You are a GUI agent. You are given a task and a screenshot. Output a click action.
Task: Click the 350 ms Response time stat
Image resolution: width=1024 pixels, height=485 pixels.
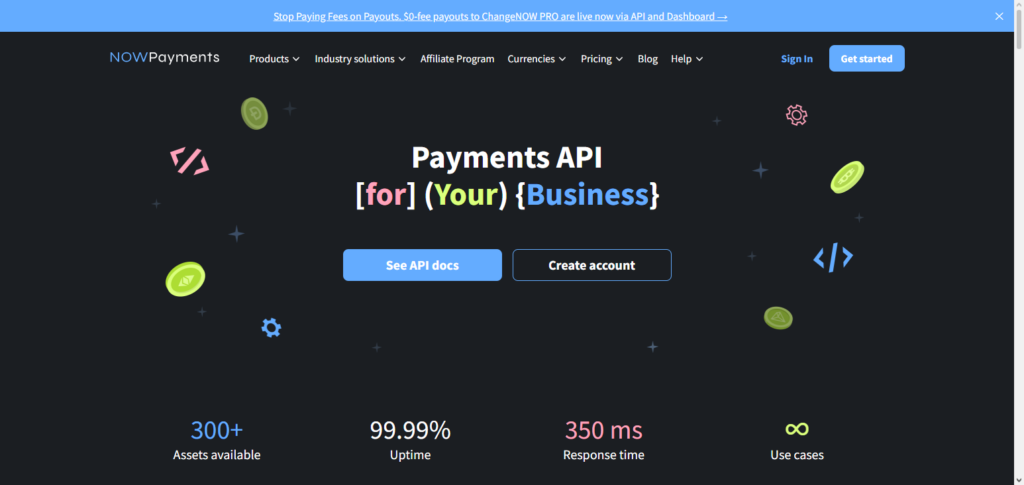(x=603, y=441)
